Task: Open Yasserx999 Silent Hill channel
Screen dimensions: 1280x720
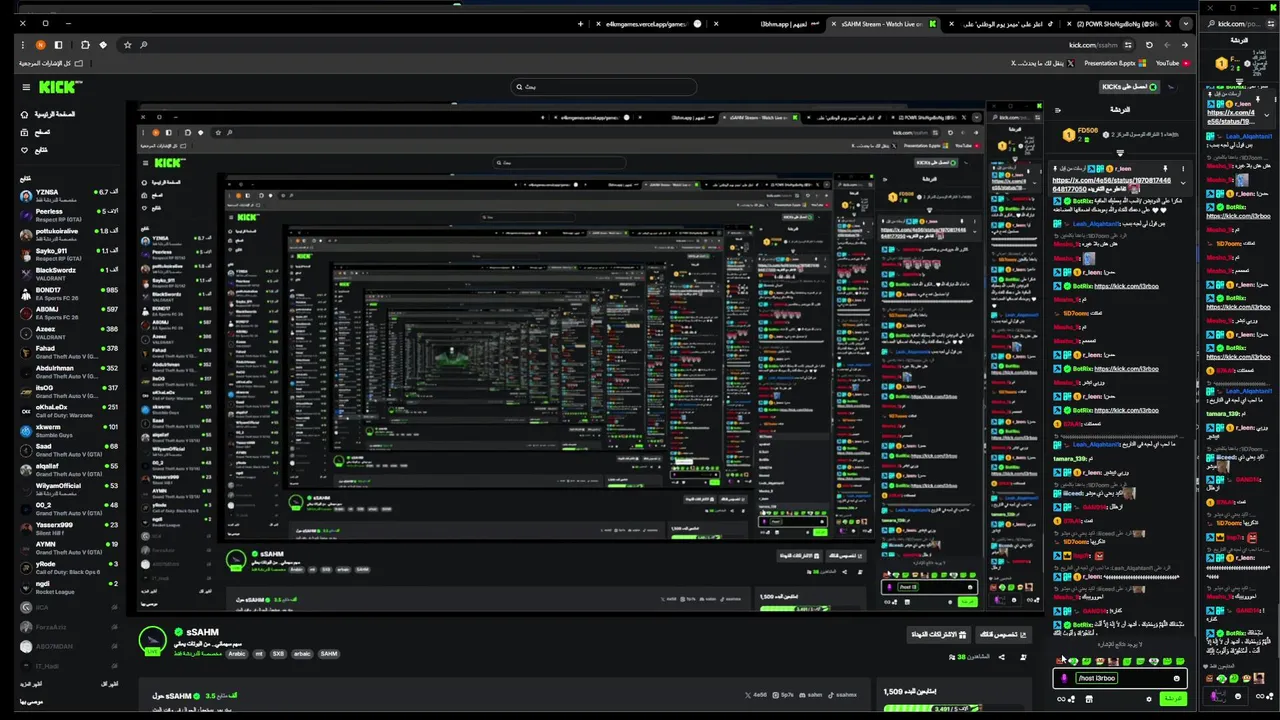Action: (x=68, y=528)
